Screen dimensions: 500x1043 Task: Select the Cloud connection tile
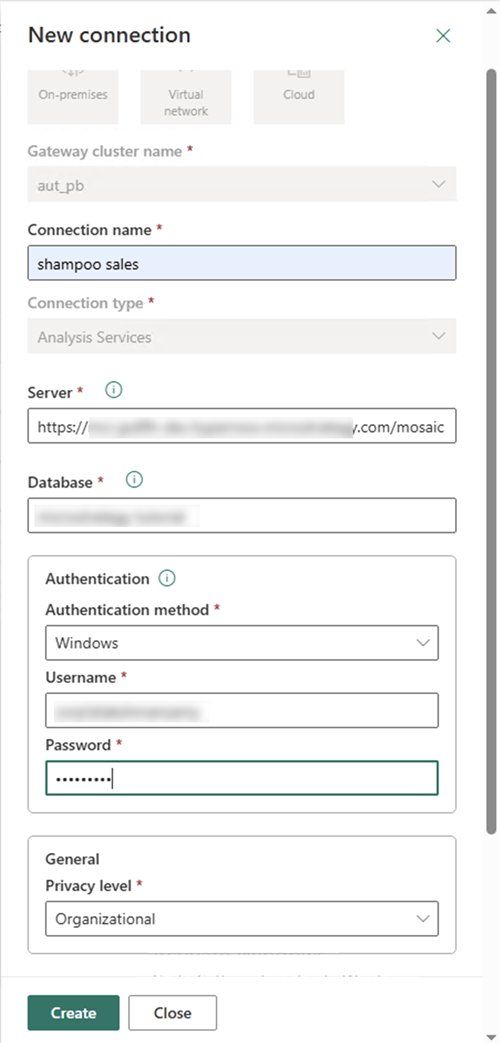299,96
